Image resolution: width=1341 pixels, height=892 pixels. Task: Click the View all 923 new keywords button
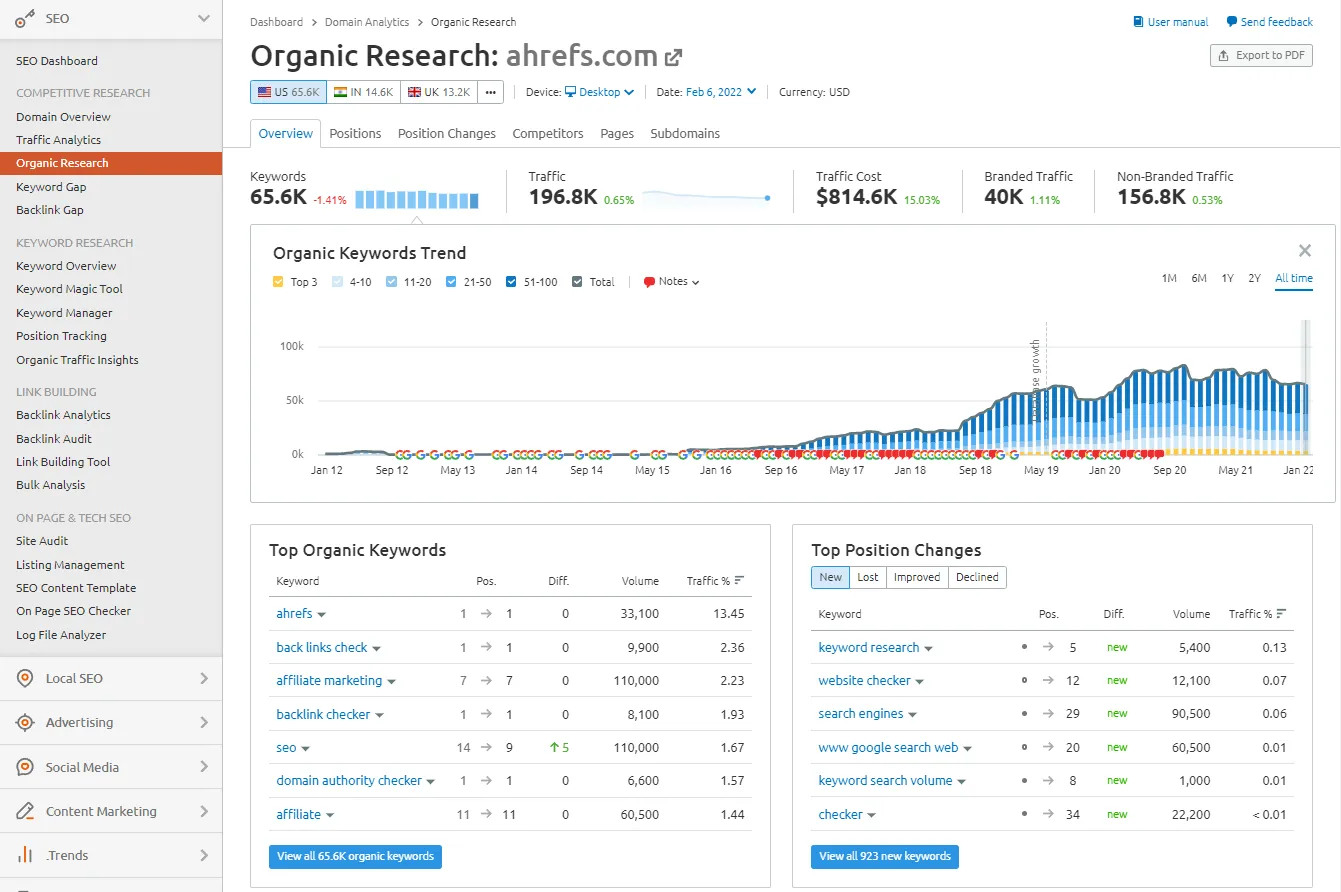click(x=884, y=856)
